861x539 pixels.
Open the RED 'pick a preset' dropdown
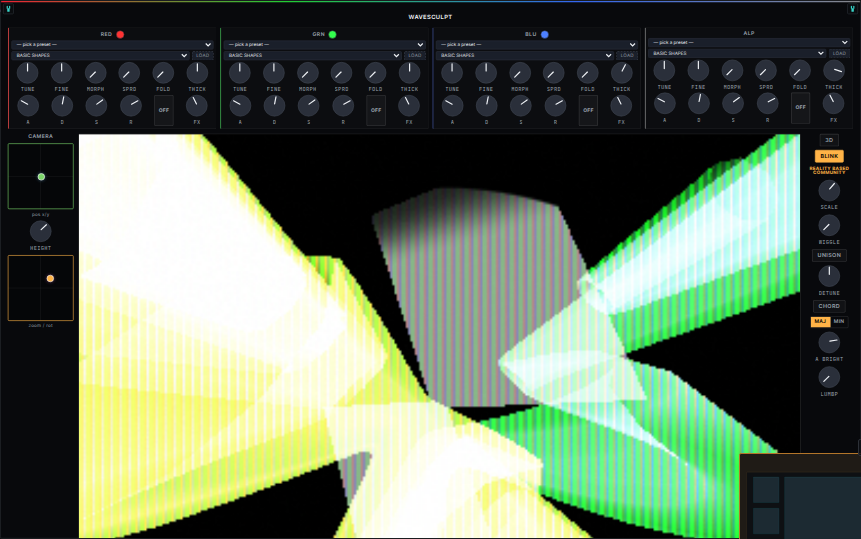[113, 44]
